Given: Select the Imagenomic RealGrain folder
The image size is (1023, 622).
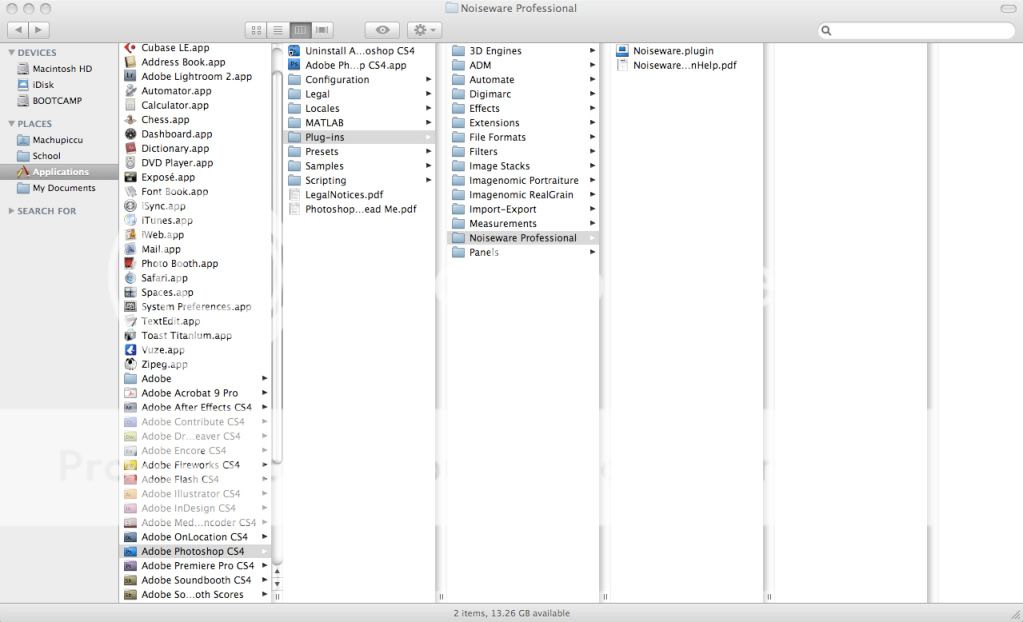Looking at the screenshot, I should tap(523, 194).
